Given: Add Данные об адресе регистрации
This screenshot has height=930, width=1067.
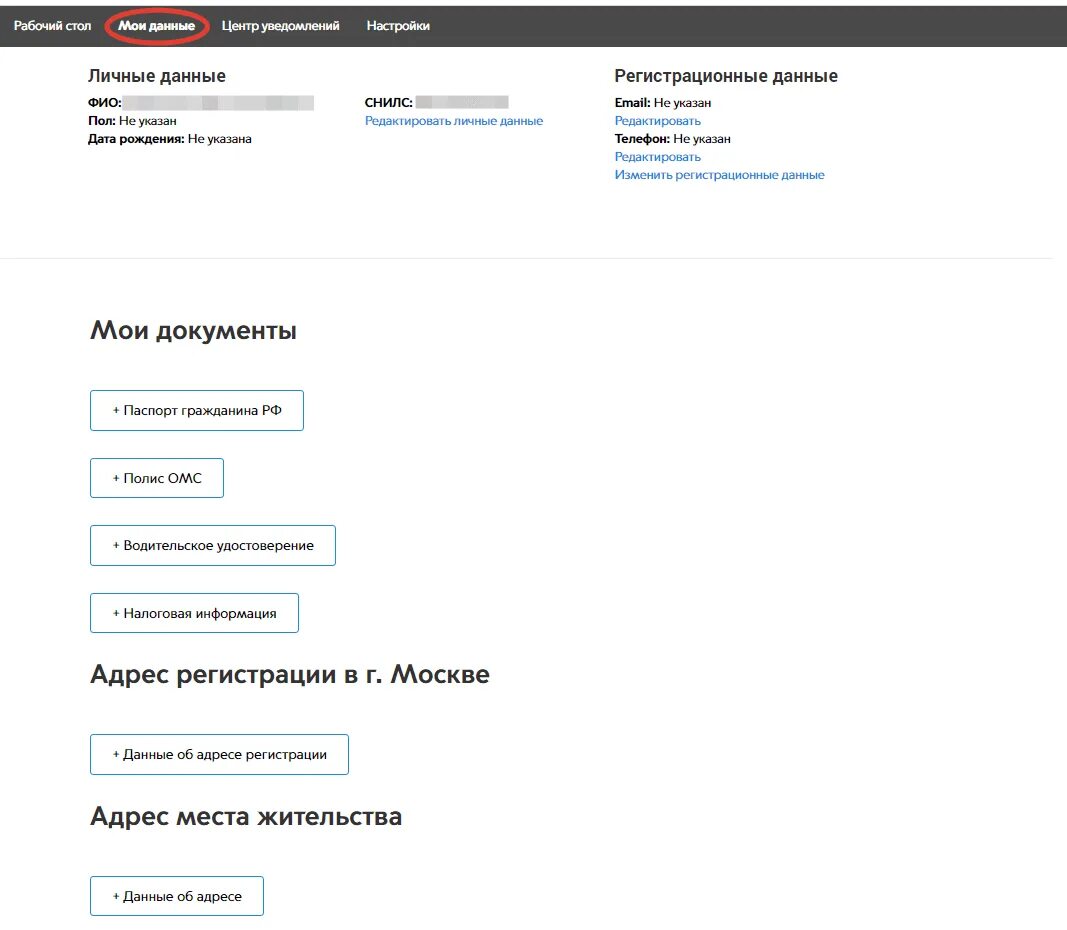Looking at the screenshot, I should pyautogui.click(x=219, y=754).
